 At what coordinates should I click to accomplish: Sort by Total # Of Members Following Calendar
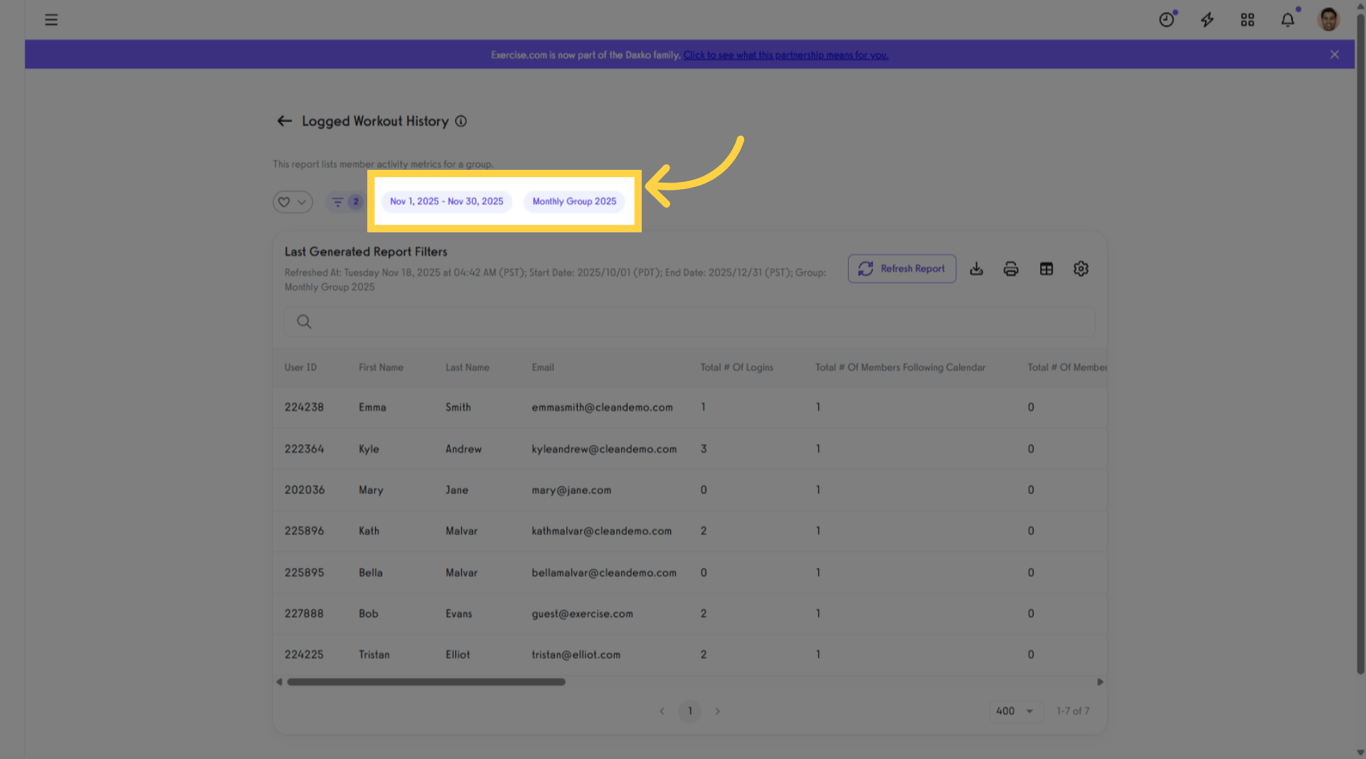point(900,368)
